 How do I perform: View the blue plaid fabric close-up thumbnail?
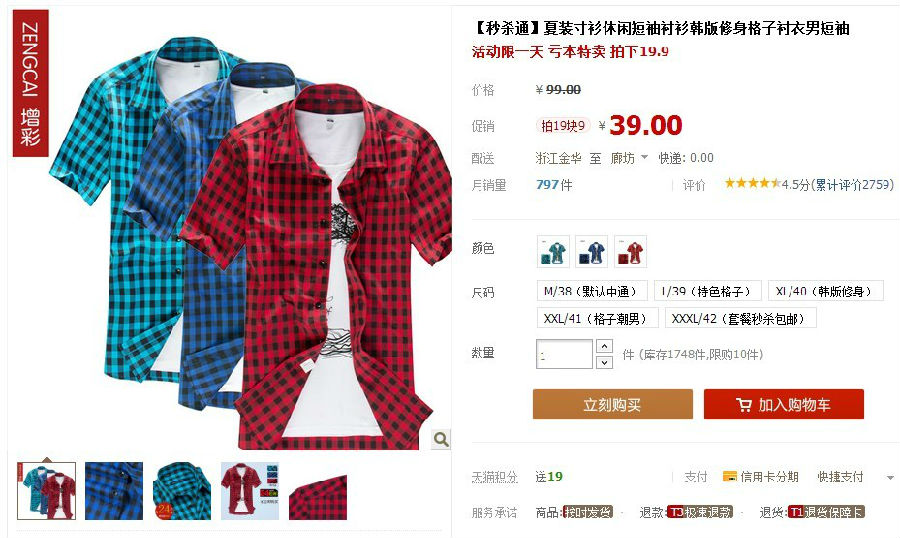[x=114, y=491]
